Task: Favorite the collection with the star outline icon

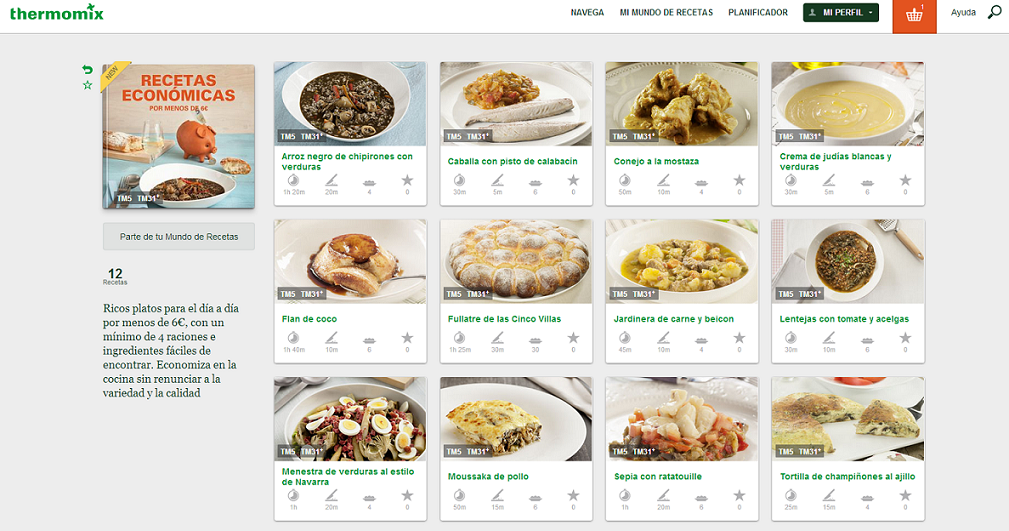Action: pyautogui.click(x=88, y=85)
